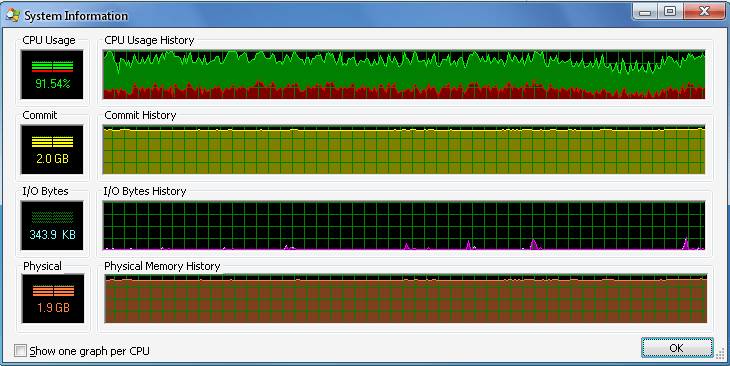This screenshot has width=730, height=366.
Task: Click the Commit gauge showing 2.0 GB
Action: point(52,149)
